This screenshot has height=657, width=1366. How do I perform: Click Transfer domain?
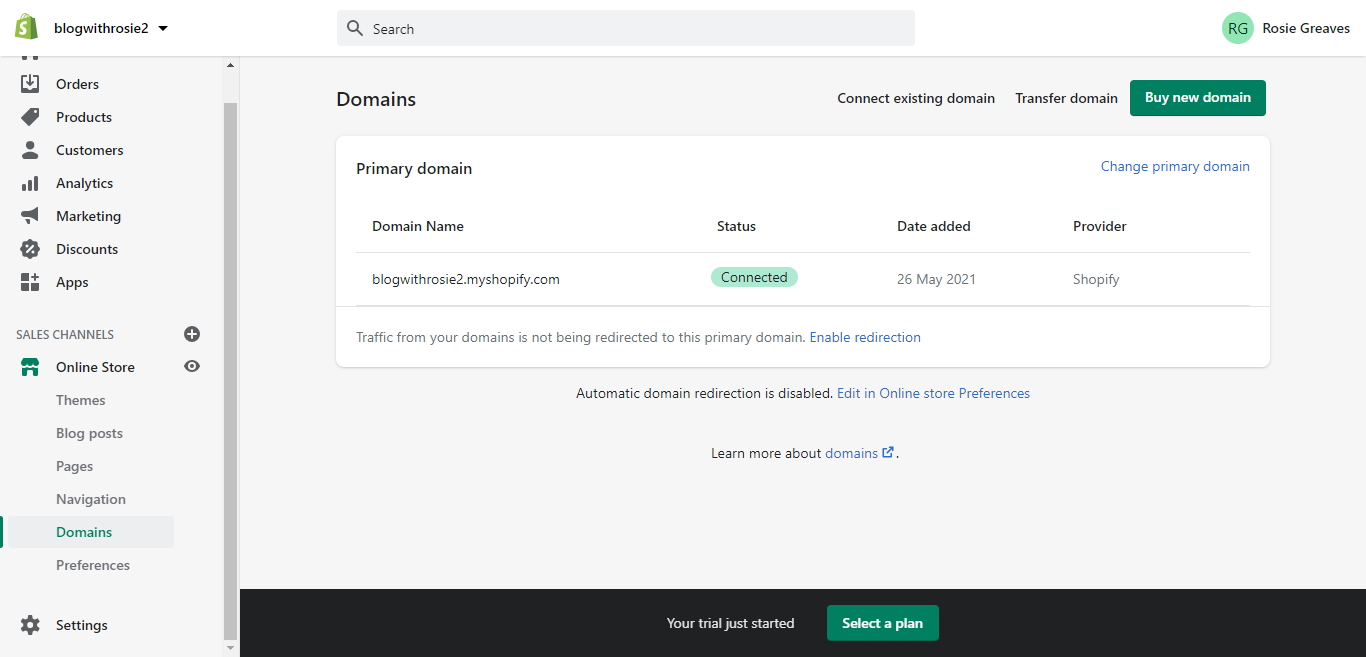(1066, 98)
